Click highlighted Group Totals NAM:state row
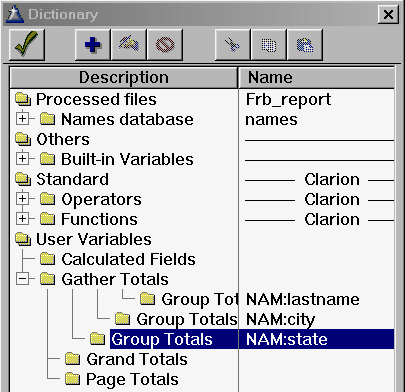Screen dimensions: 405x392 [x=252, y=339]
